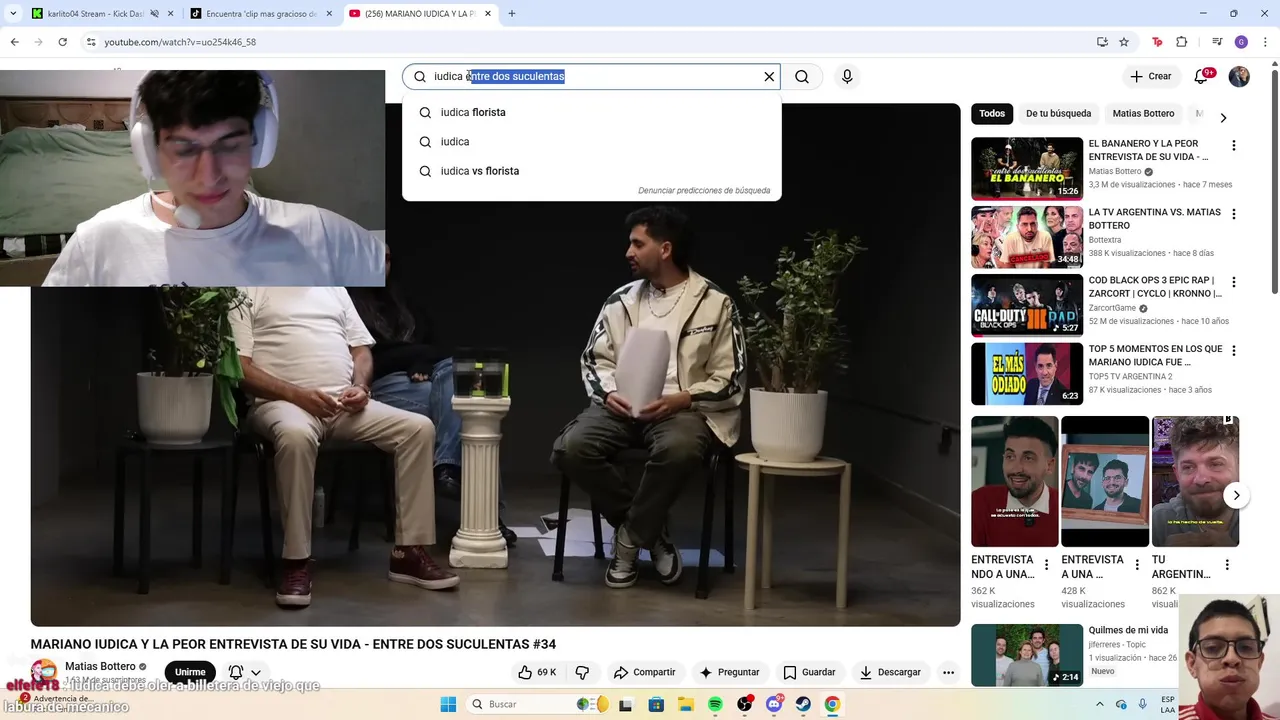Select suggestion 'iudica'
The image size is (1280, 720).
point(591,142)
